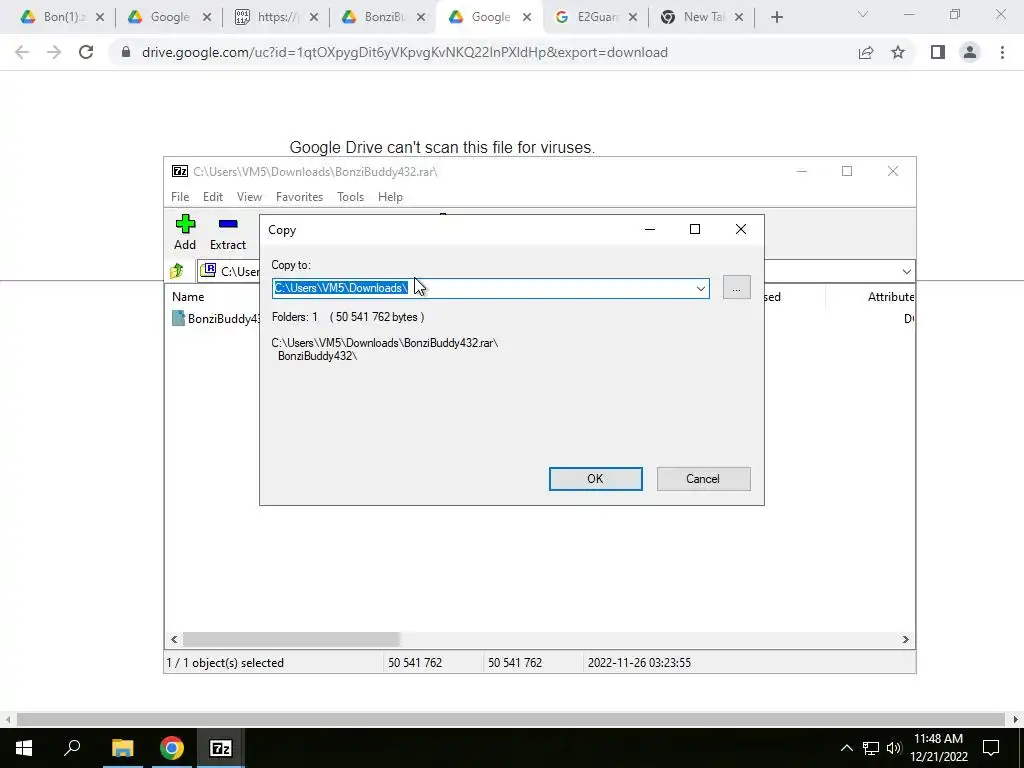Click the Chrome address bar URL
This screenshot has width=1024, height=768.
pyautogui.click(x=404, y=52)
